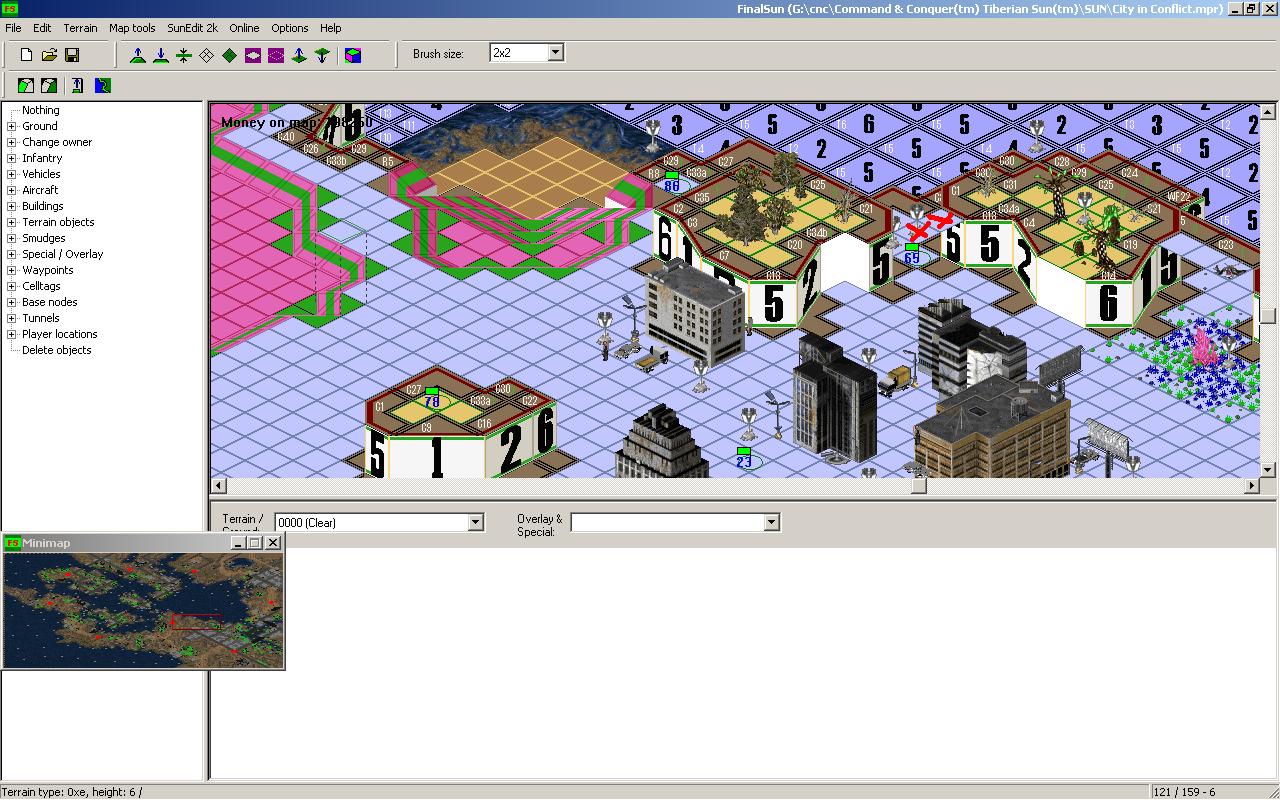Maximize the Minimap window
This screenshot has height=800, width=1280.
pos(254,543)
